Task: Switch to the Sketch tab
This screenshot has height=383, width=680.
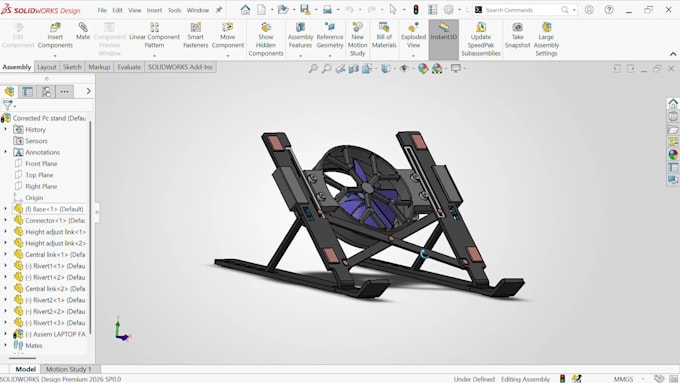Action: 72,67
